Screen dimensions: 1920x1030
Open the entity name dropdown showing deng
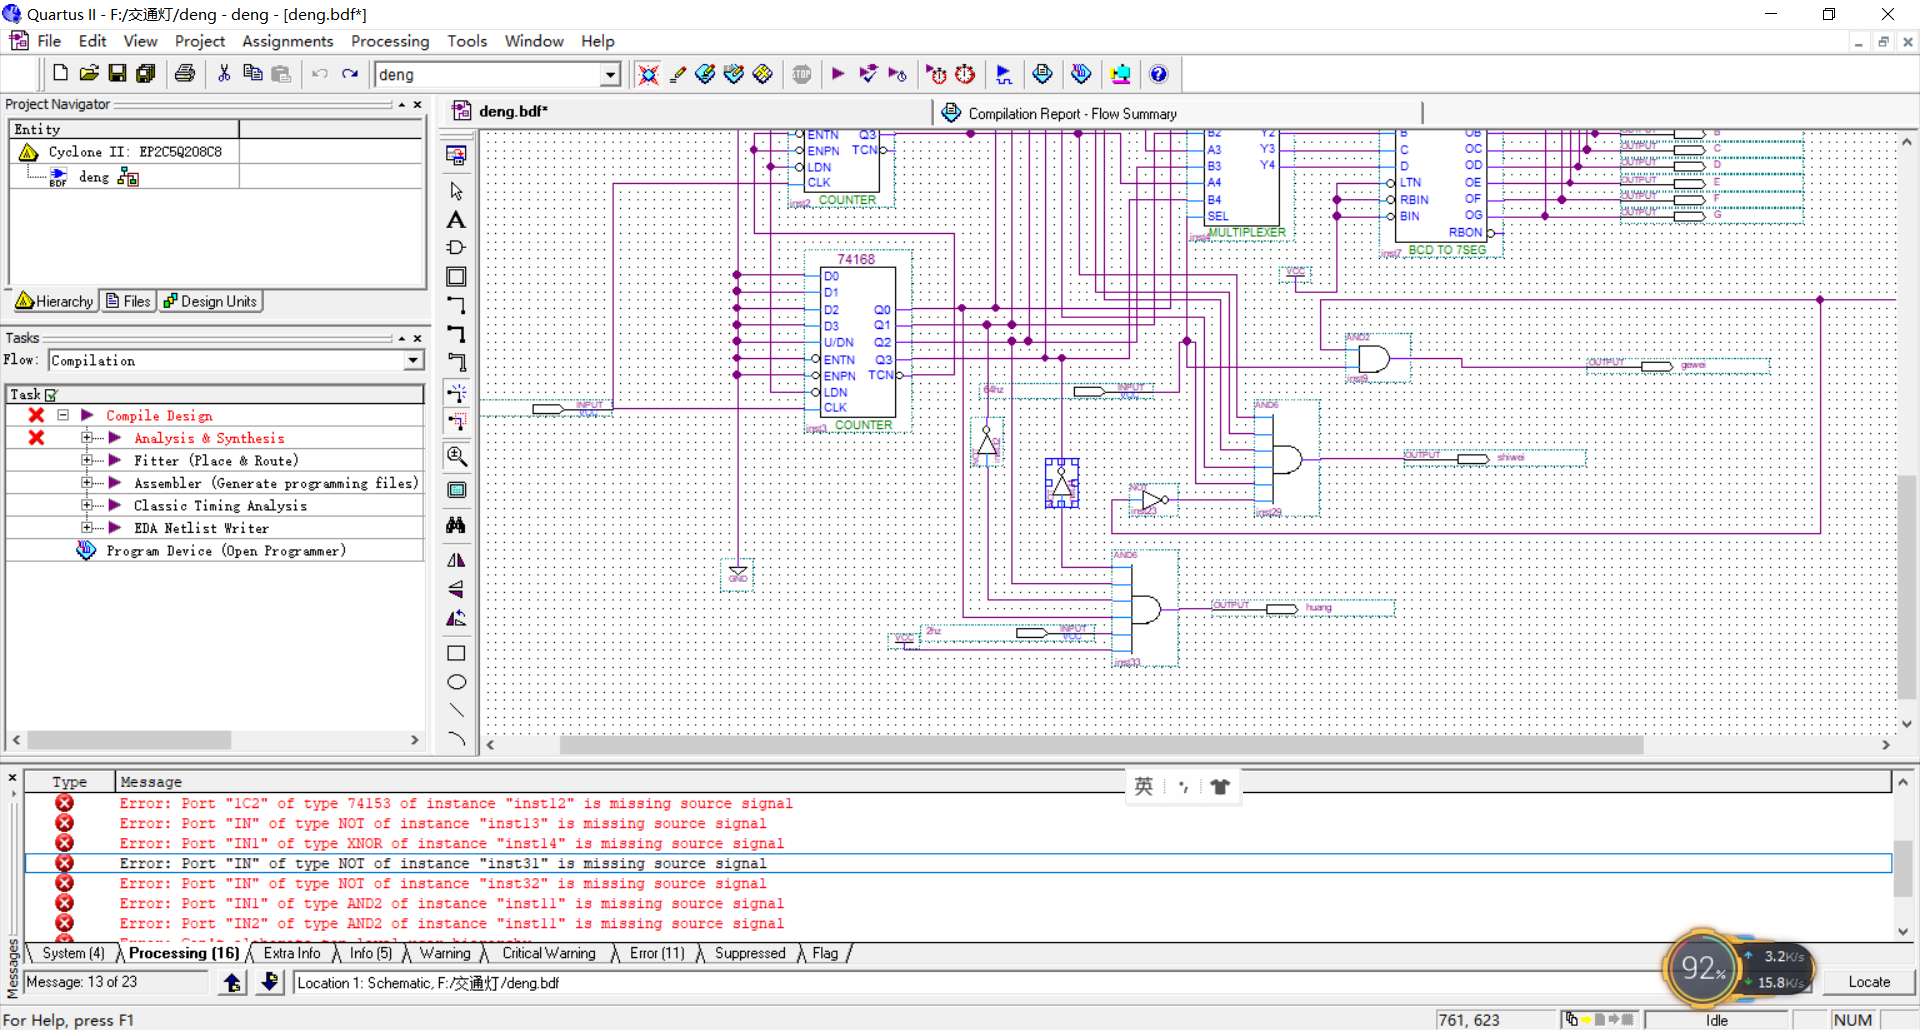pyautogui.click(x=610, y=74)
